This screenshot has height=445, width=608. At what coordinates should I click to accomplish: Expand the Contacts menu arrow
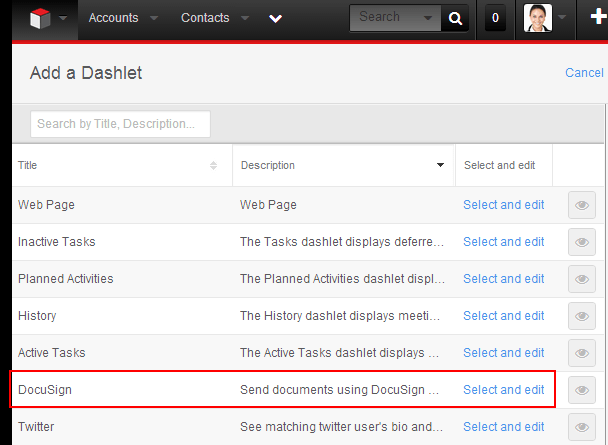[245, 18]
